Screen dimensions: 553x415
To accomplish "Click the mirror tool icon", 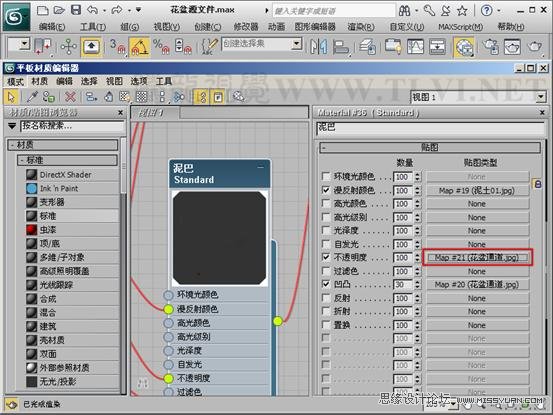I will [318, 47].
